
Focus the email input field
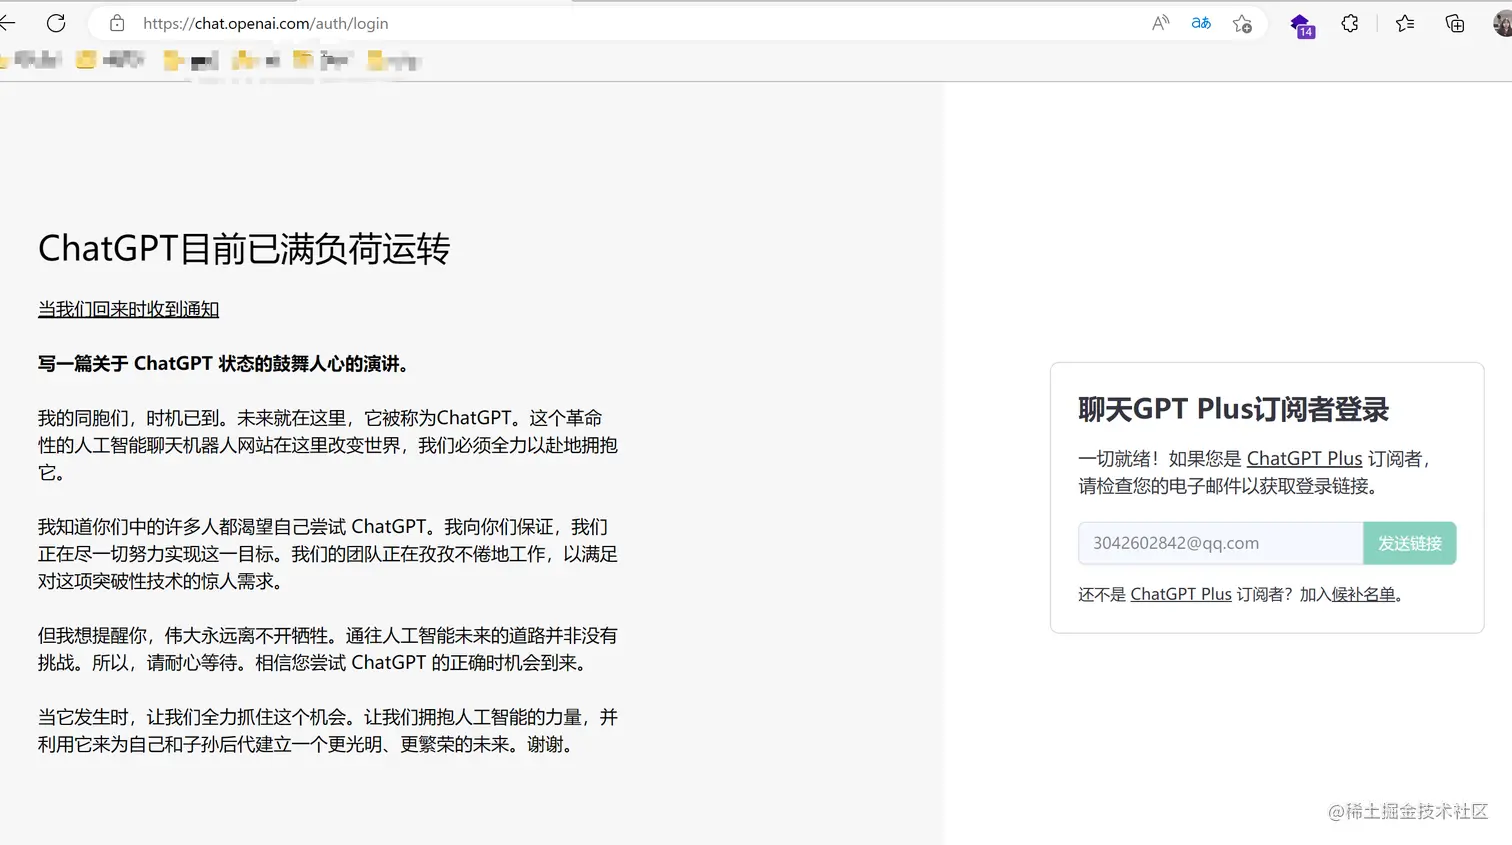tap(1220, 543)
